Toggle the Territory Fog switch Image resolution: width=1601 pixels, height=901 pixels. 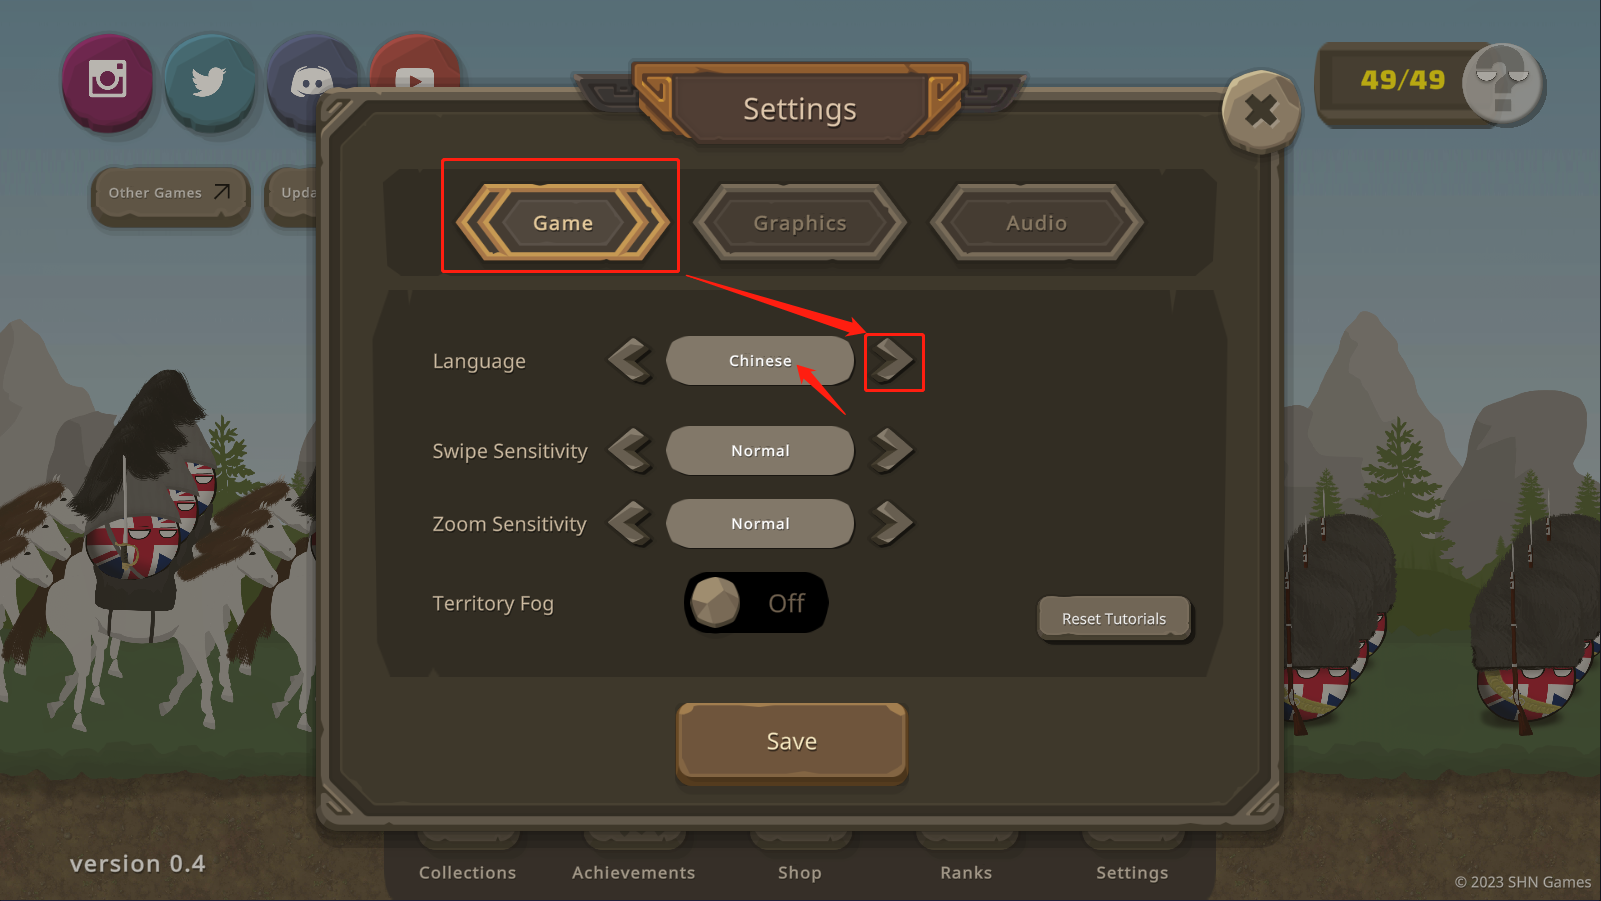click(756, 603)
